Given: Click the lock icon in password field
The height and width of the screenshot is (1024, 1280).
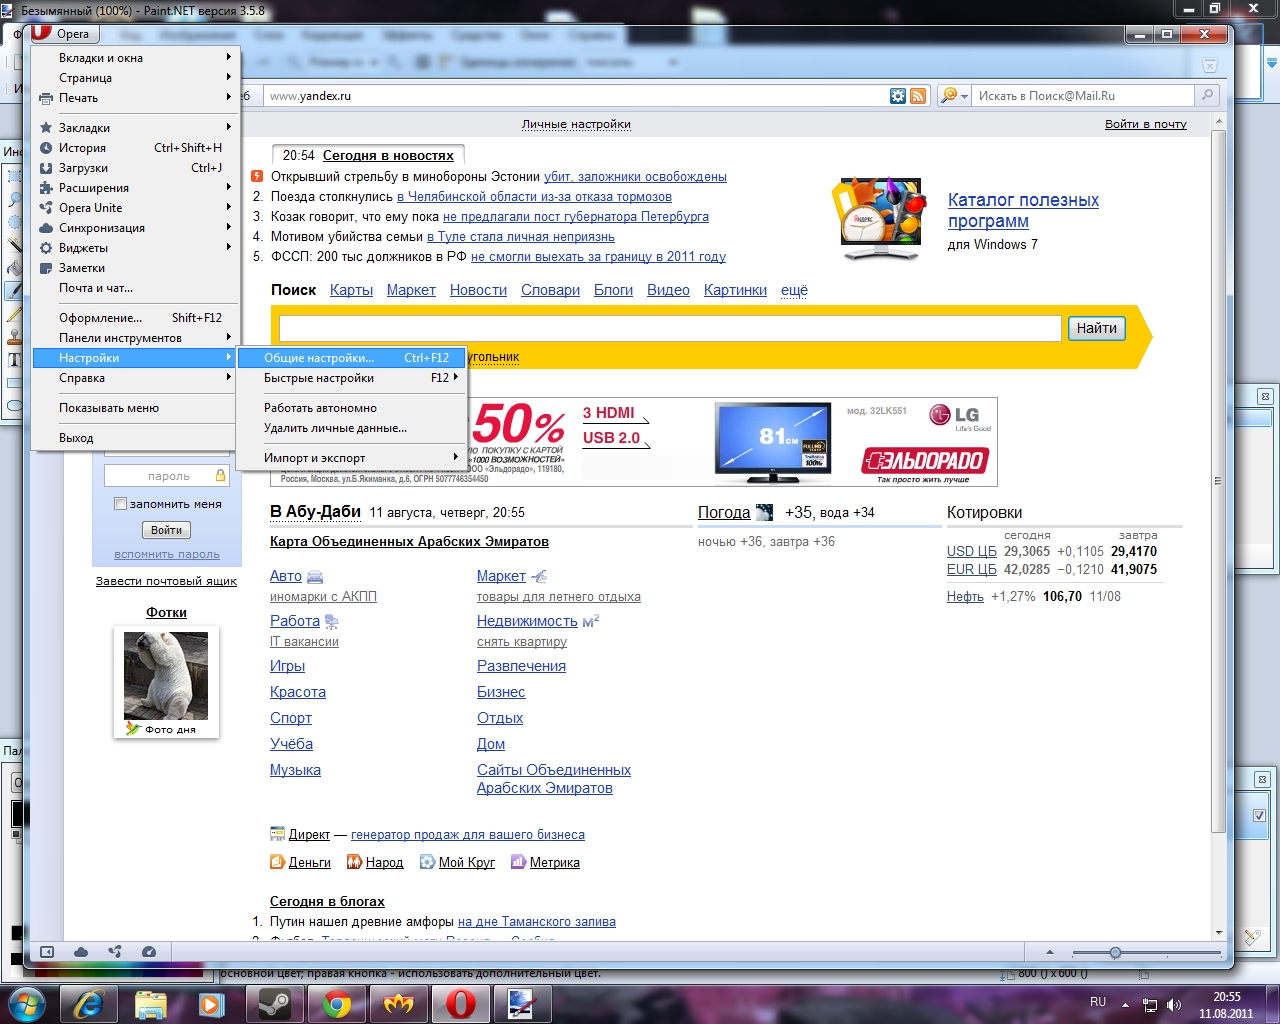Looking at the screenshot, I should coord(220,476).
